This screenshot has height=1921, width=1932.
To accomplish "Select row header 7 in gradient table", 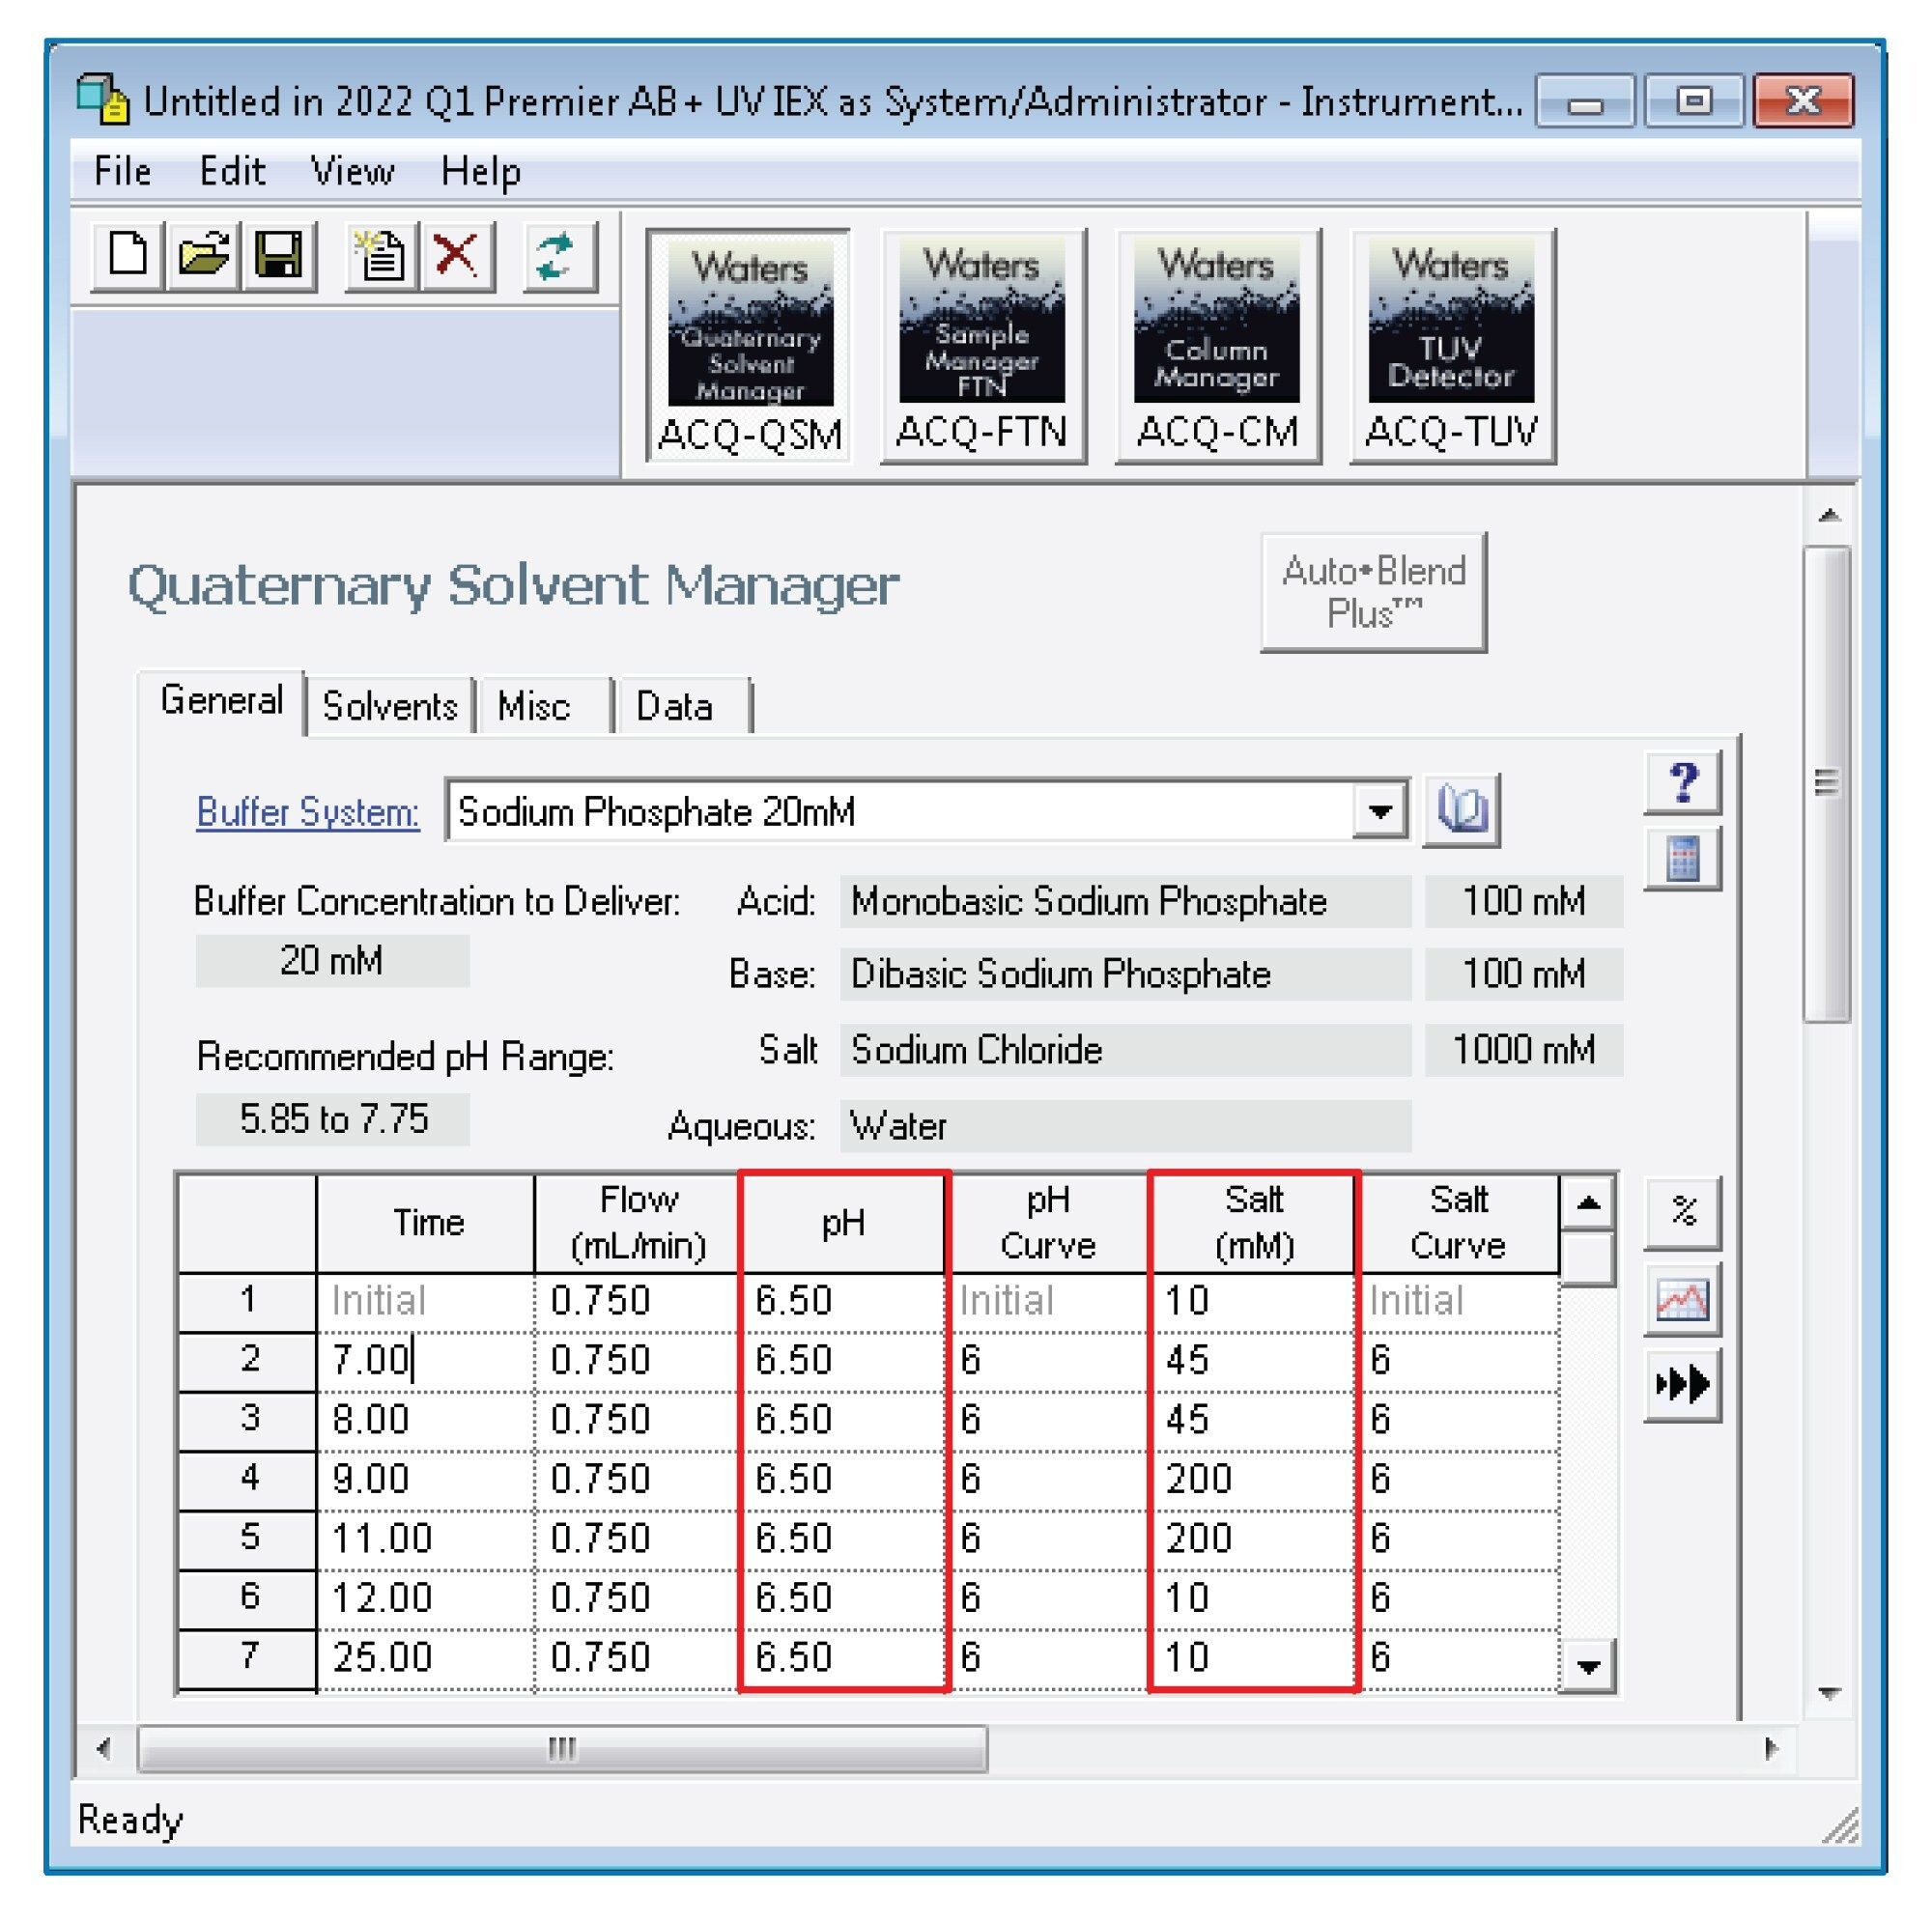I will (248, 1658).
